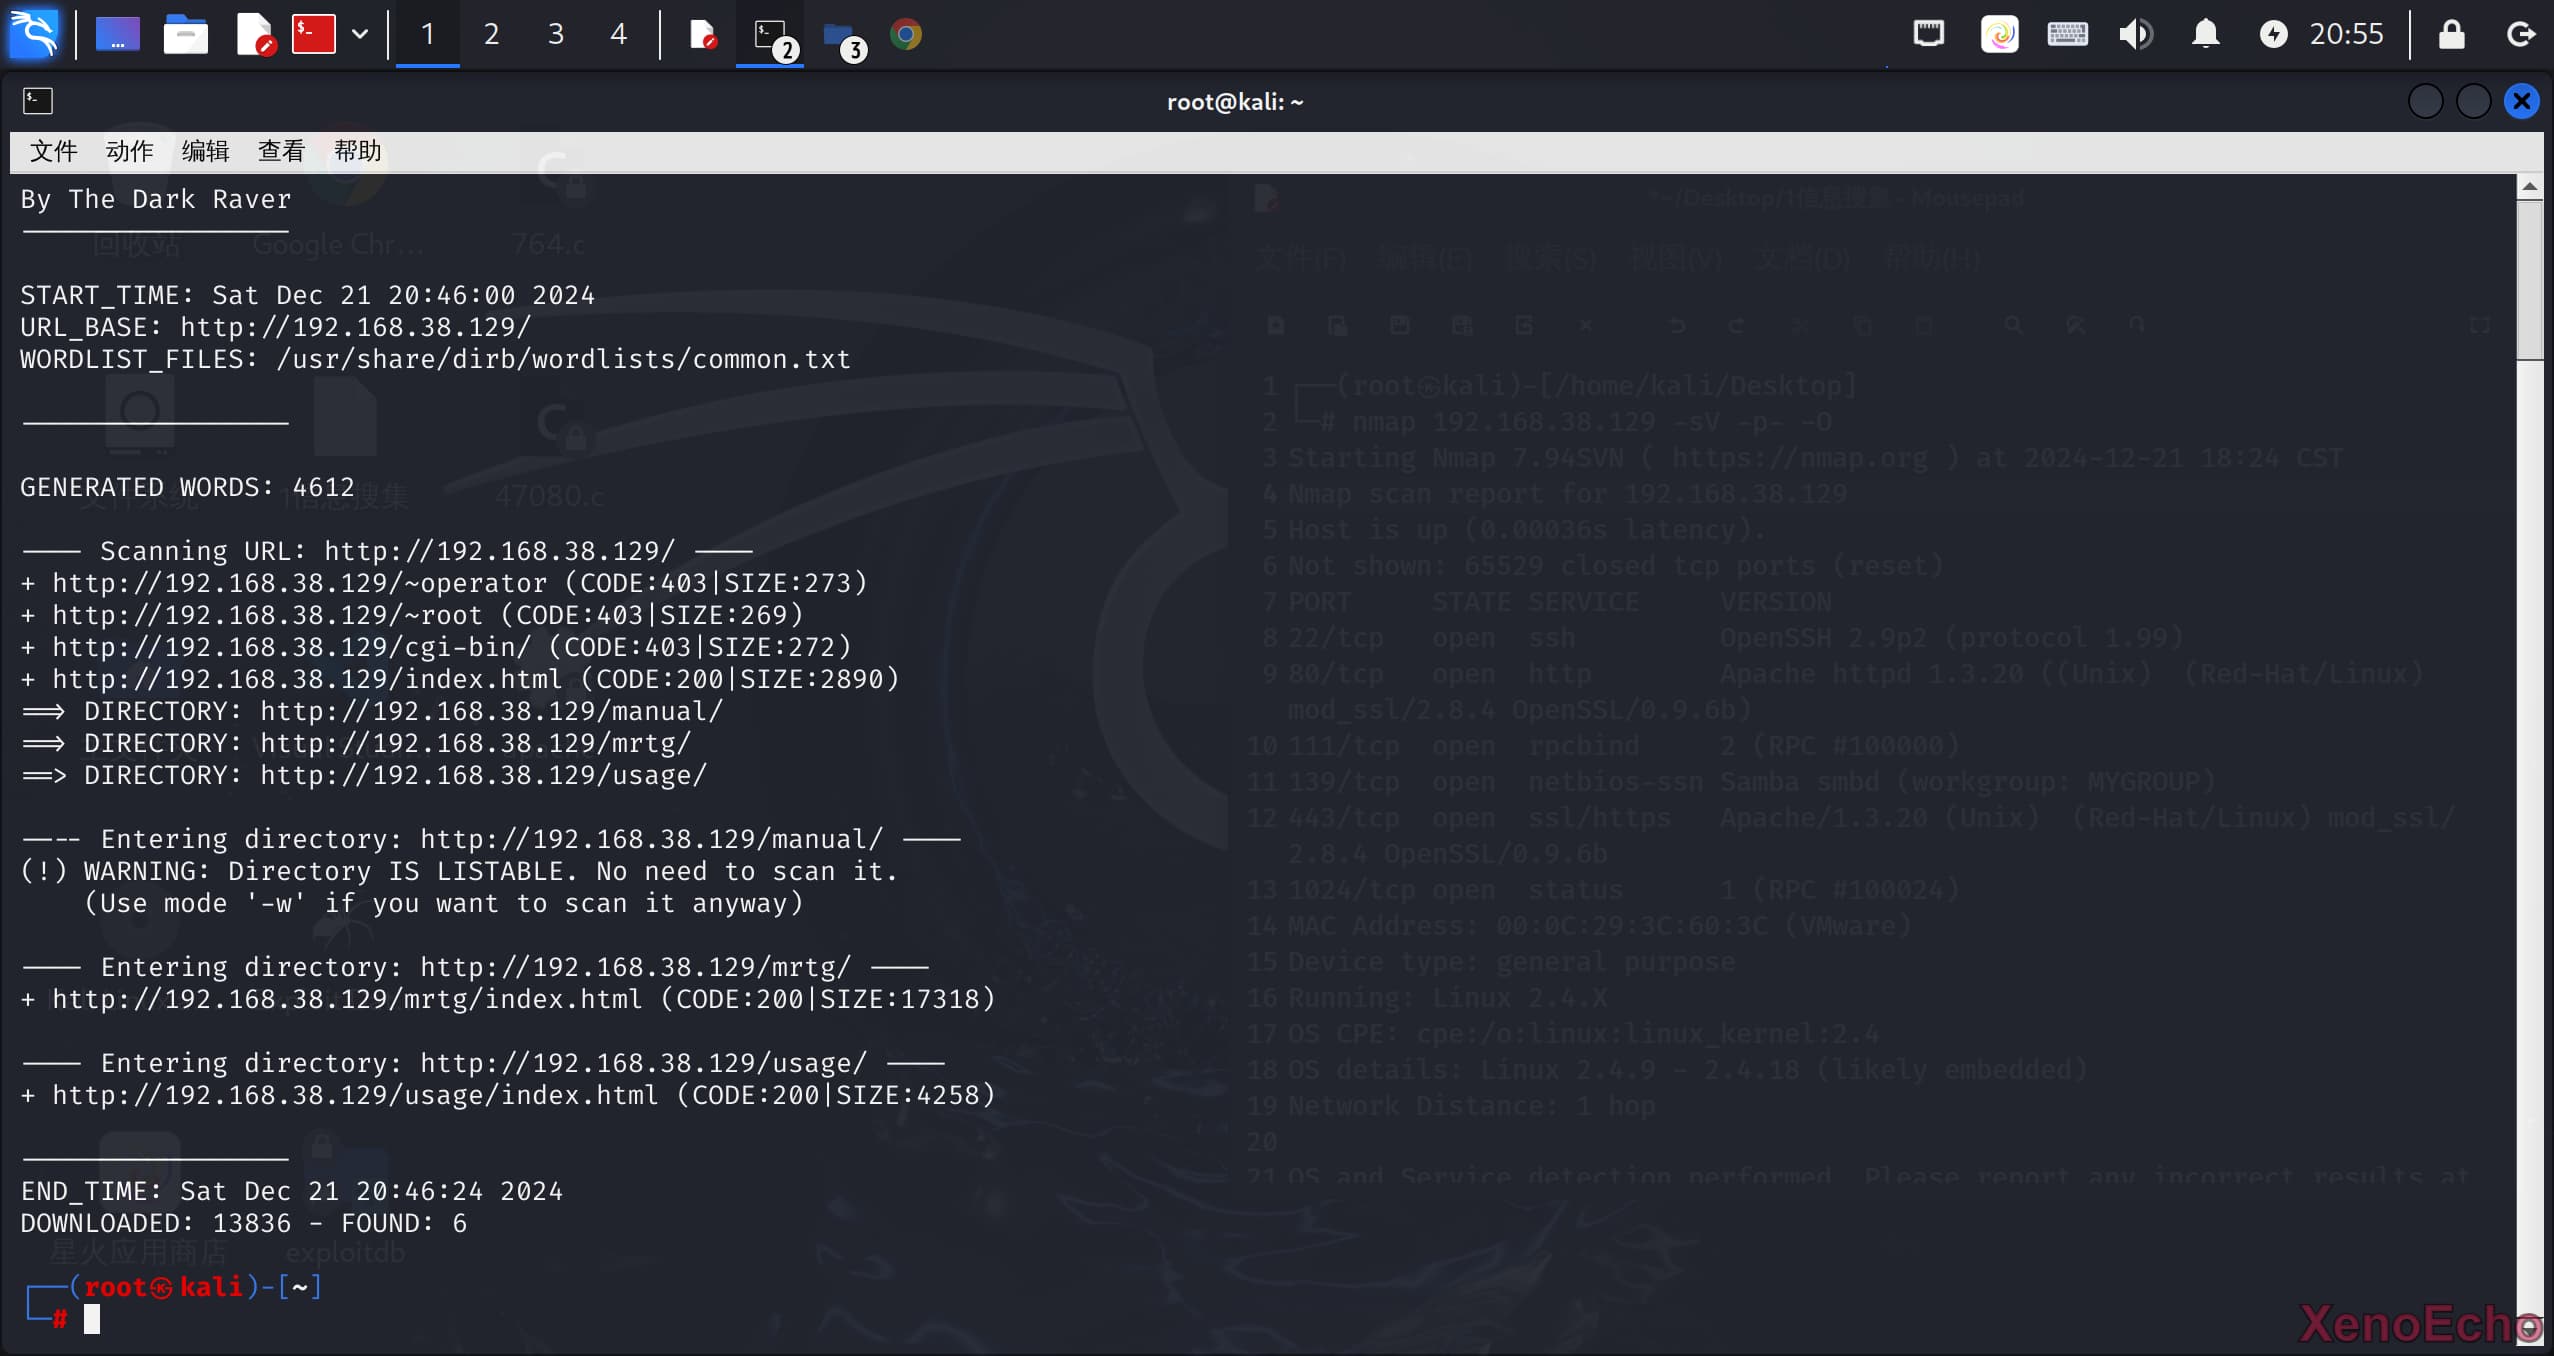Click the clock showing 20:55

(2346, 35)
